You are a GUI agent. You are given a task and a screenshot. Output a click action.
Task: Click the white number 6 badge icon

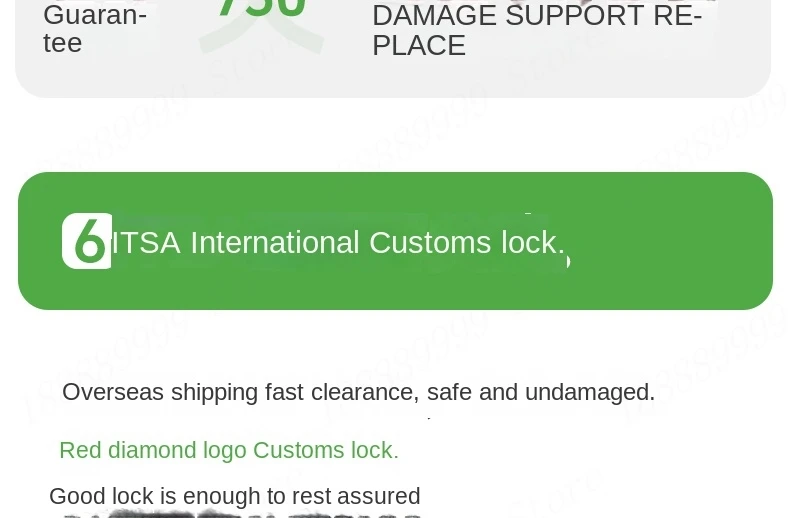pos(87,241)
